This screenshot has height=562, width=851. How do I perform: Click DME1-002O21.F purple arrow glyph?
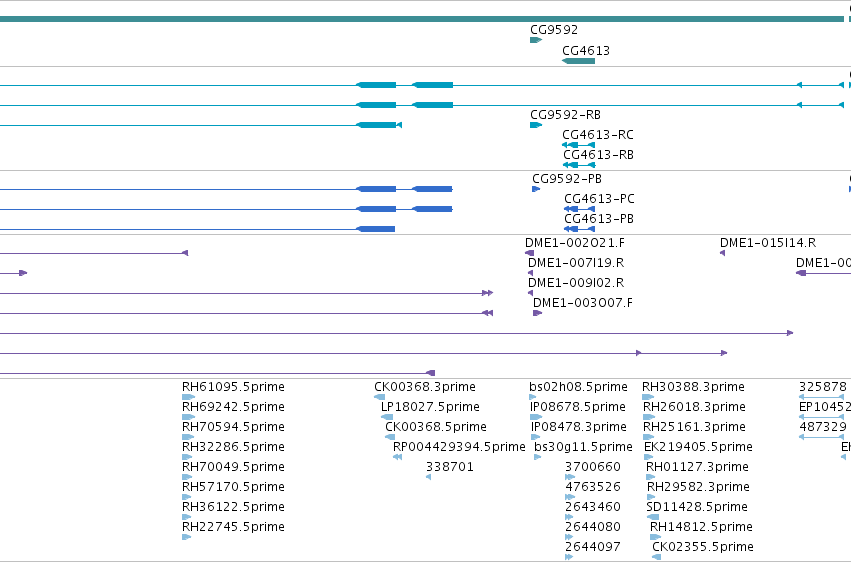[529, 253]
